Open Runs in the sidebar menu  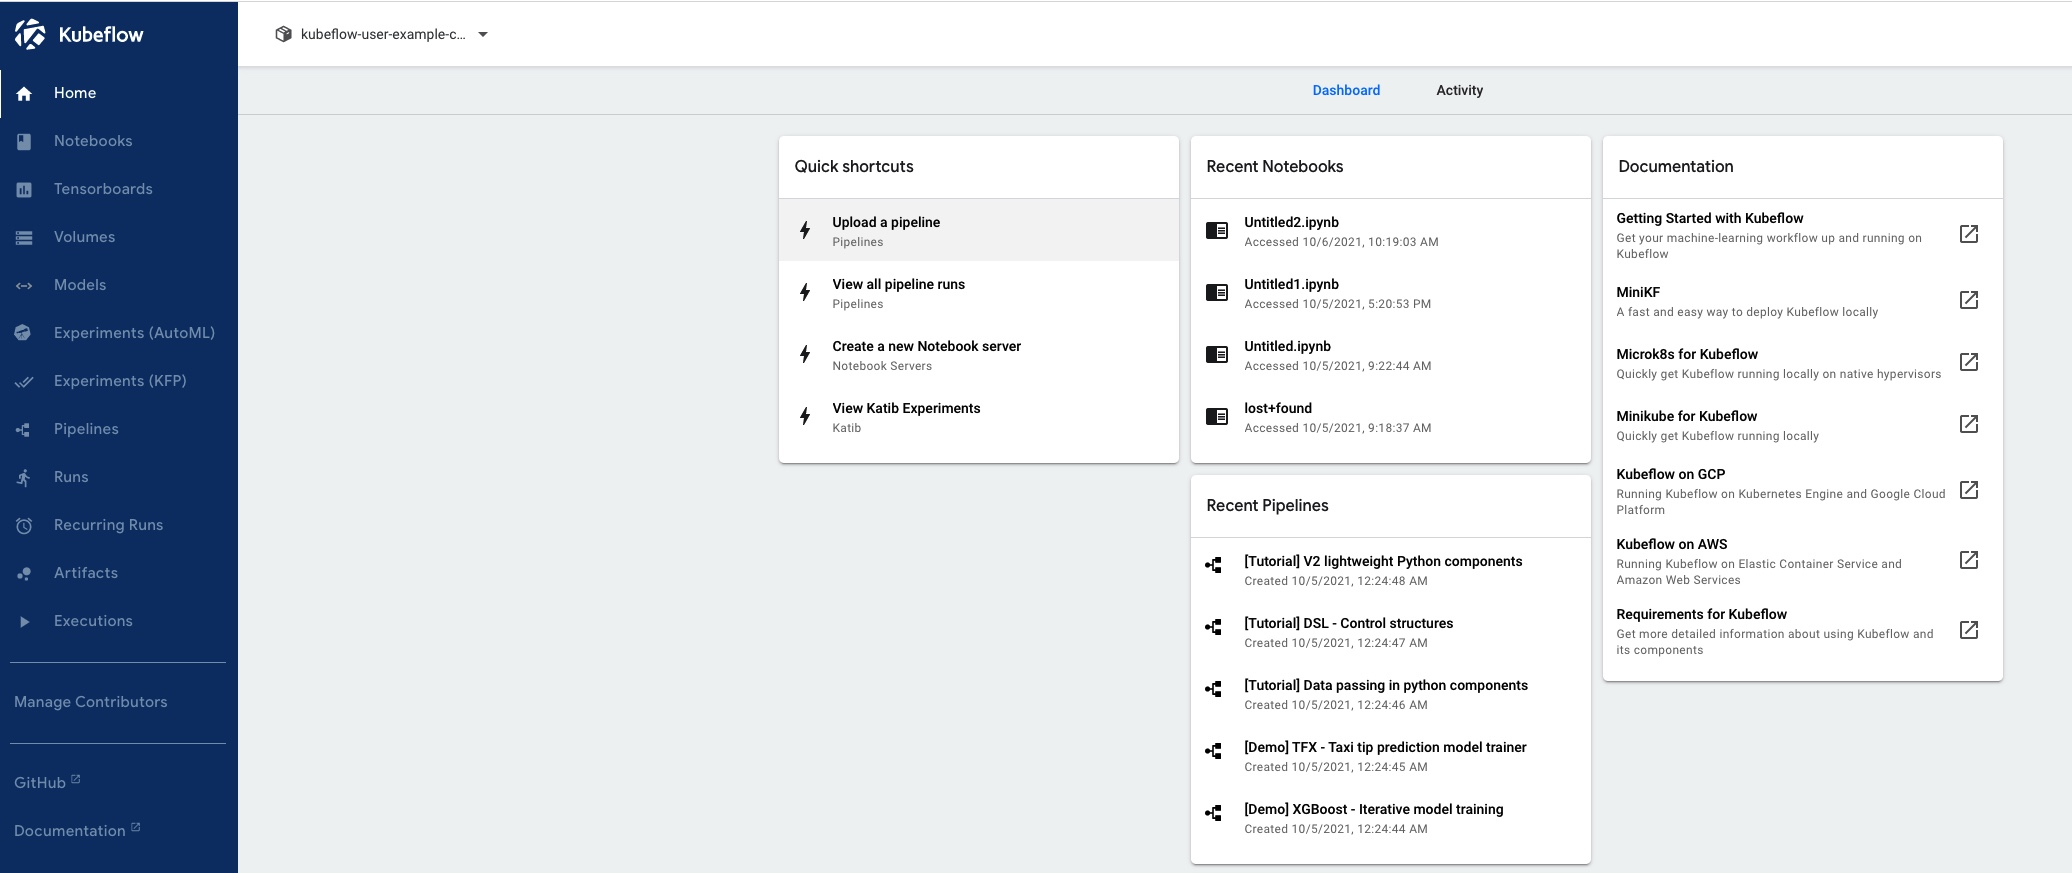(119, 477)
